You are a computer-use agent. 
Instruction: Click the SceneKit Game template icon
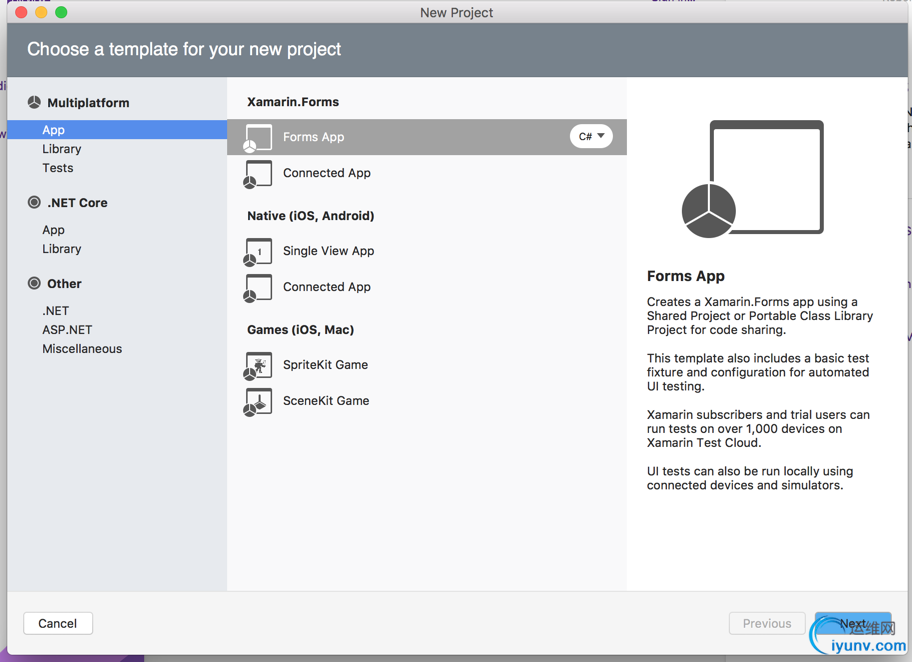pos(258,402)
